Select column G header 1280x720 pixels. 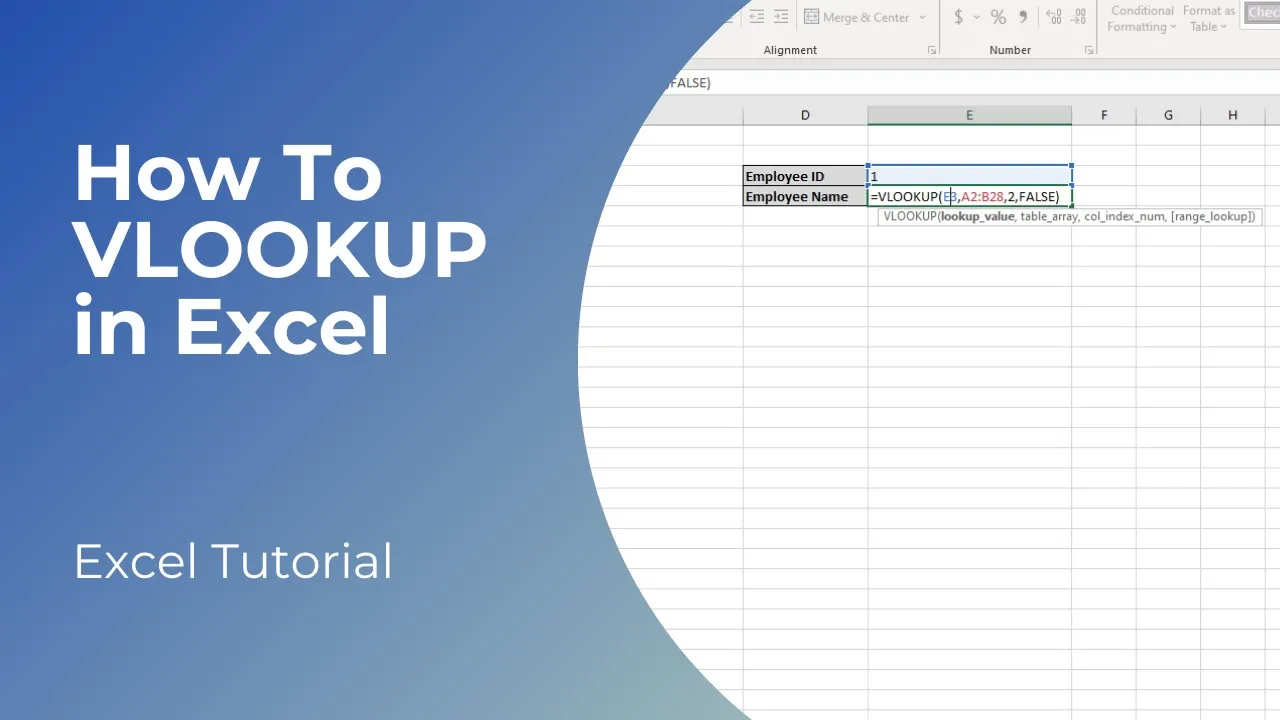[1168, 115]
